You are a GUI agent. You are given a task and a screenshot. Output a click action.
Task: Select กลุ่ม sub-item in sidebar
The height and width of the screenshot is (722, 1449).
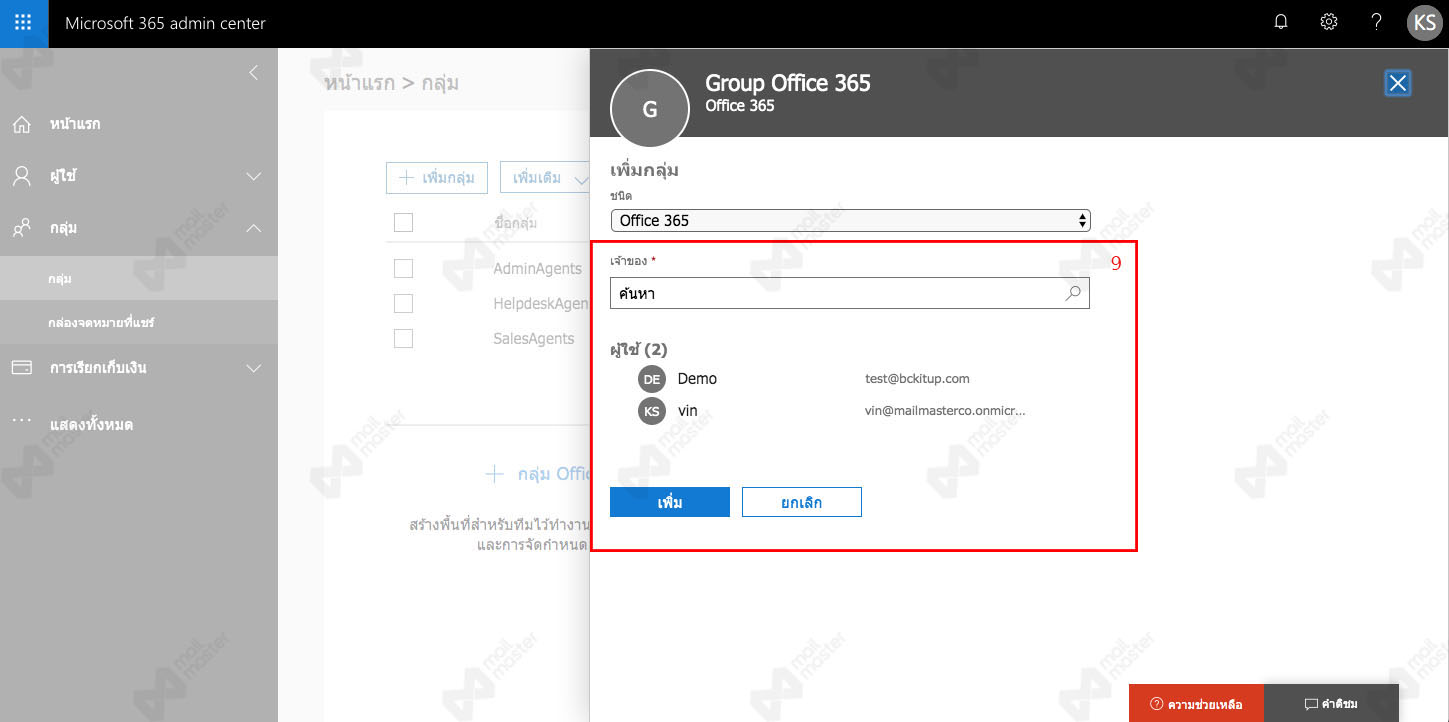click(60, 278)
